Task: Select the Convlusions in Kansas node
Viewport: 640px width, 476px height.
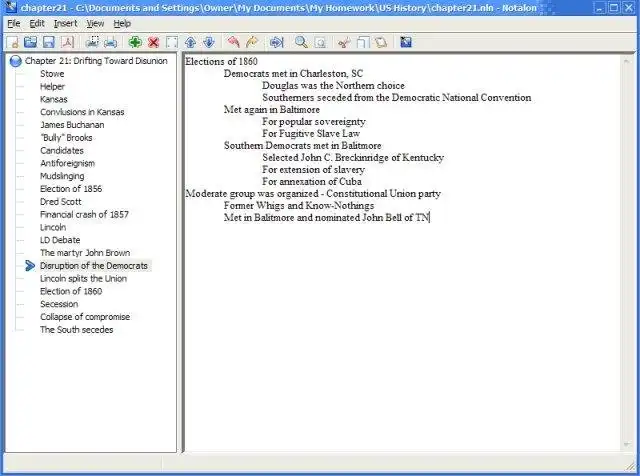Action: tap(82, 112)
